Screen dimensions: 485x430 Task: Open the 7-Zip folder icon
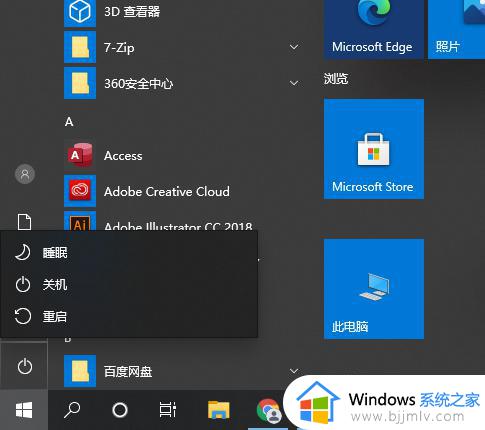point(80,47)
